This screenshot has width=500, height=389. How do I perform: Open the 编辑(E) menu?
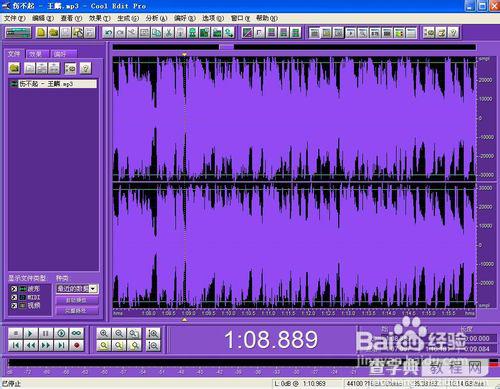pos(42,18)
